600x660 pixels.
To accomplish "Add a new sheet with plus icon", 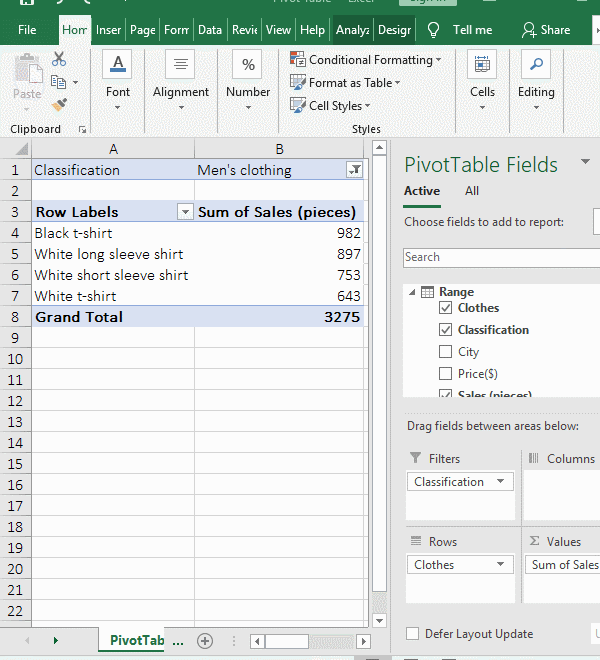I will click(x=205, y=641).
